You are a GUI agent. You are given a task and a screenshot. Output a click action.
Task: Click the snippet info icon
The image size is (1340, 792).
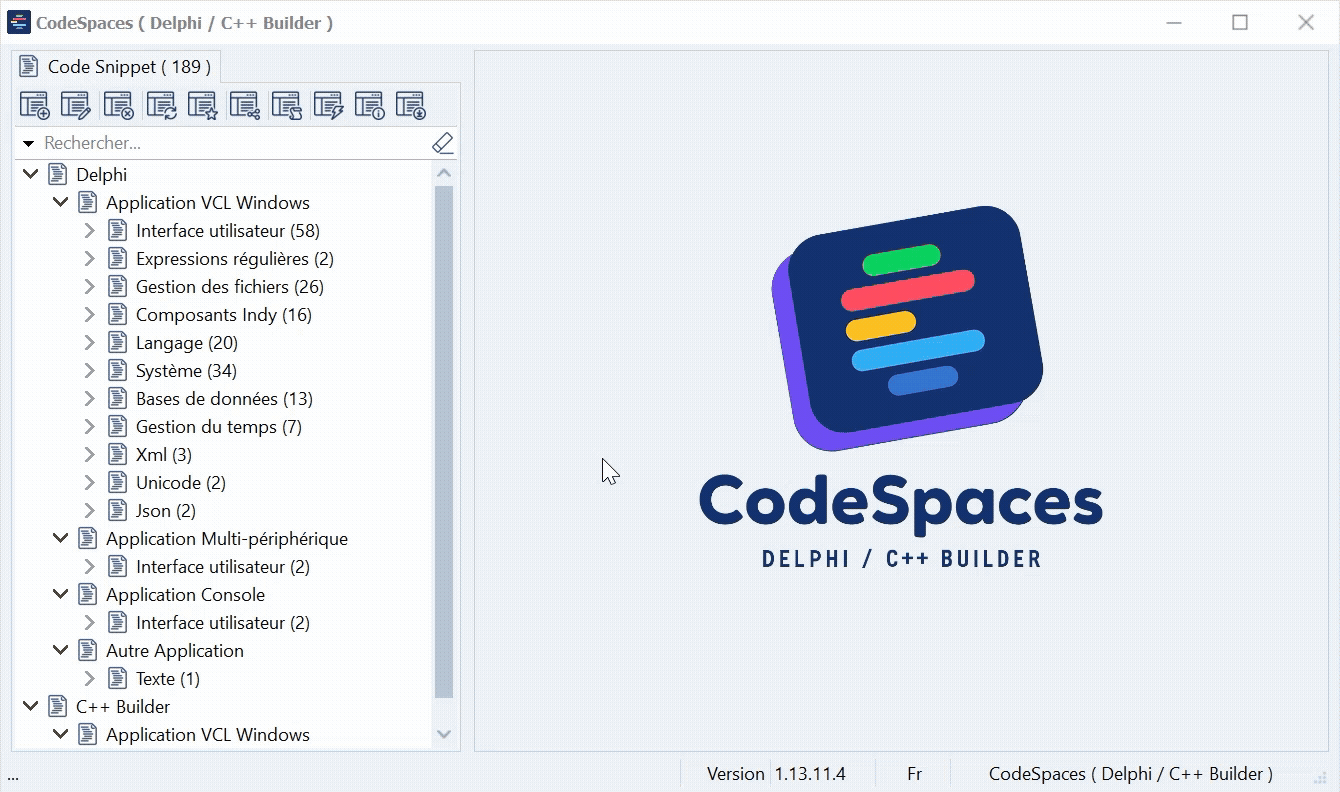(x=369, y=105)
